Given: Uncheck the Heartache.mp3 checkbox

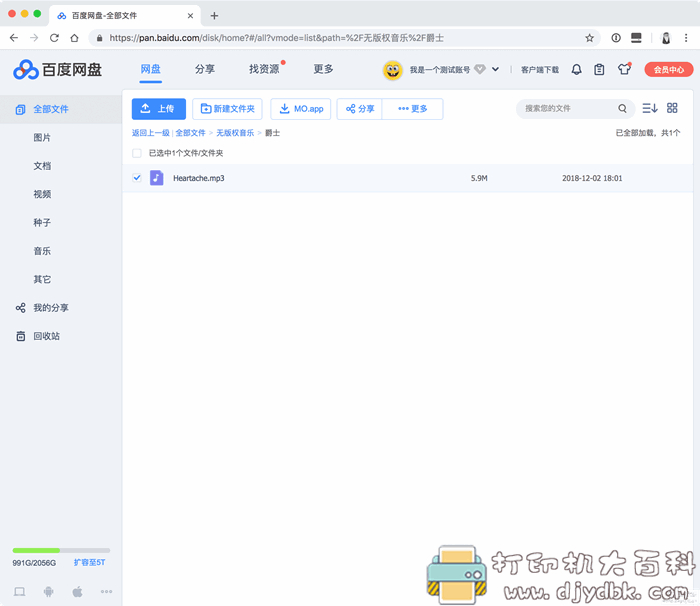Looking at the screenshot, I should coord(137,178).
